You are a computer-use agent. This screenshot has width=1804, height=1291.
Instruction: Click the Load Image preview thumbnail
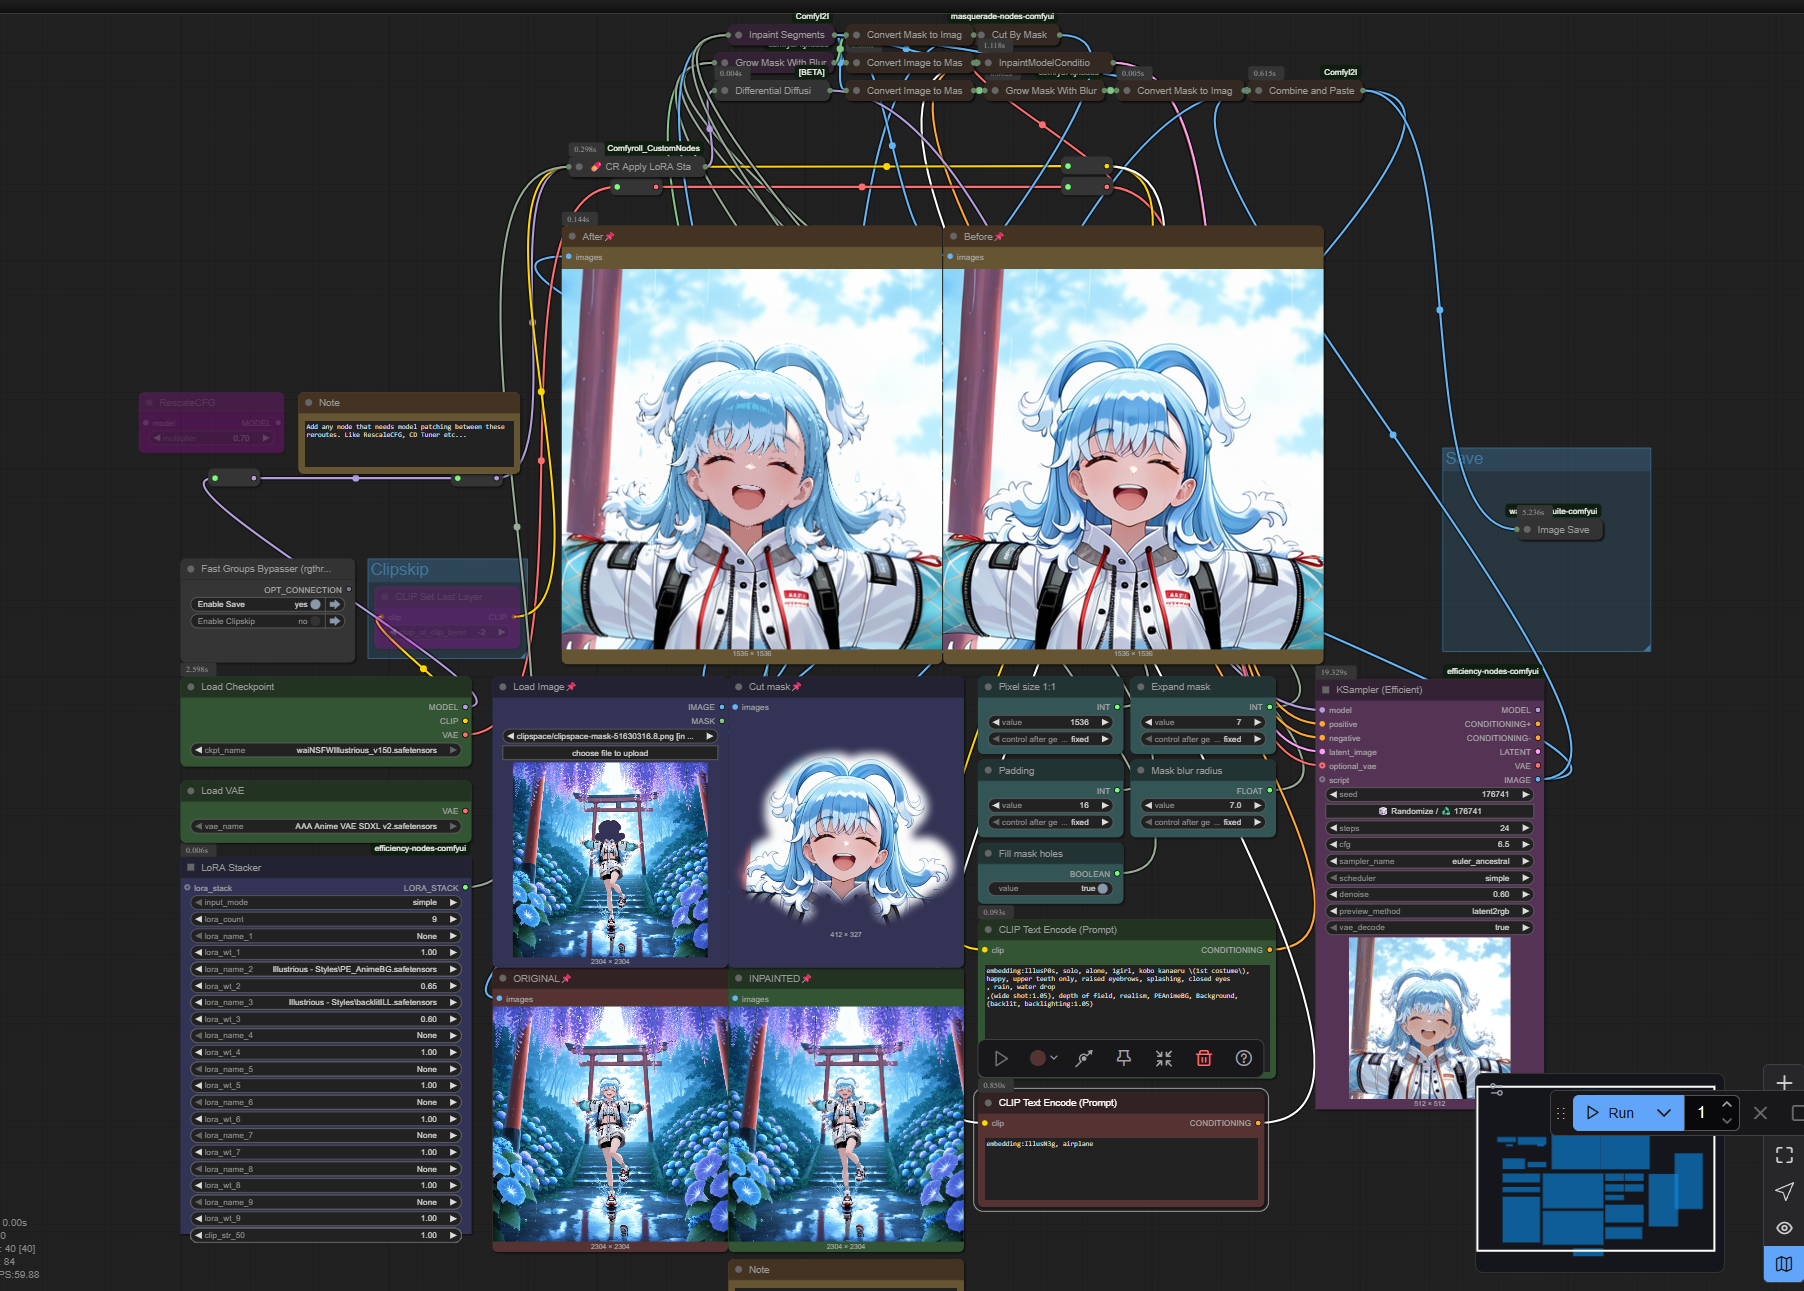pyautogui.click(x=610, y=860)
